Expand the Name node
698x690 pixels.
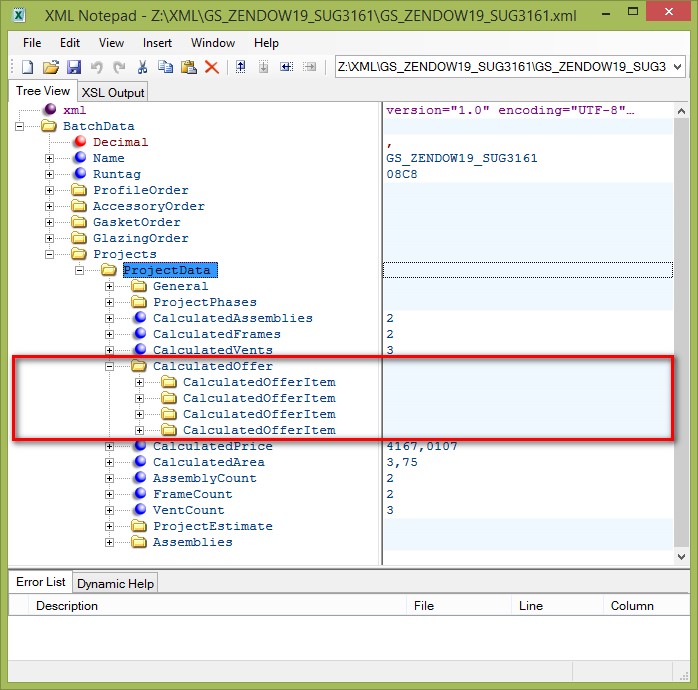(x=49, y=158)
